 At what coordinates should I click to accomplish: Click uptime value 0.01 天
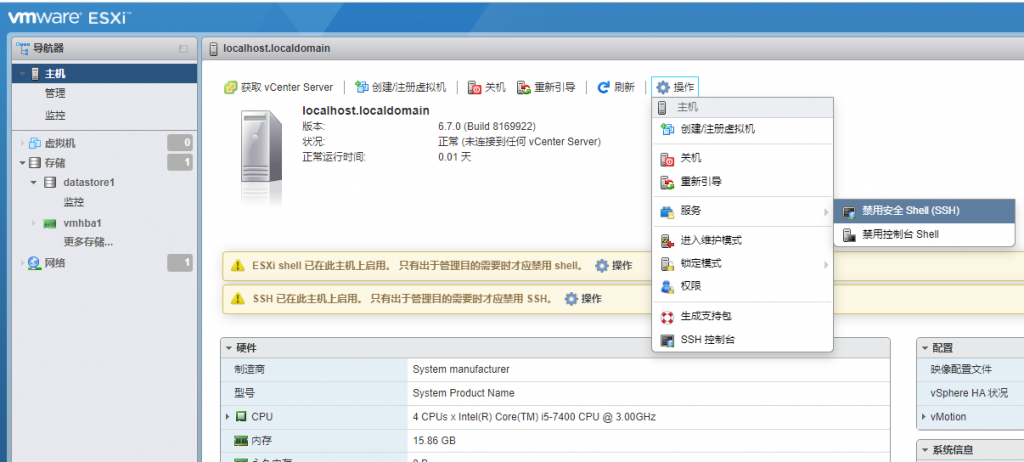[x=455, y=157]
